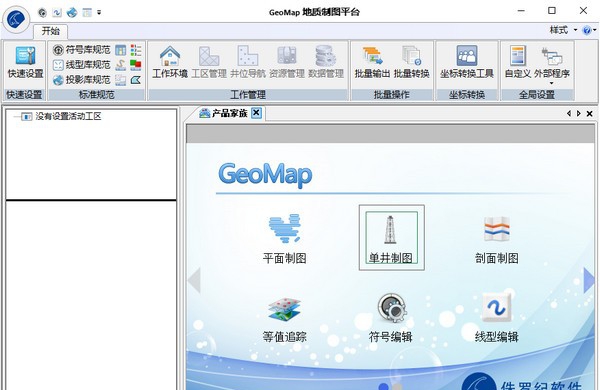
Task: Close the active document with the tab-strip X
Action: pos(590,114)
